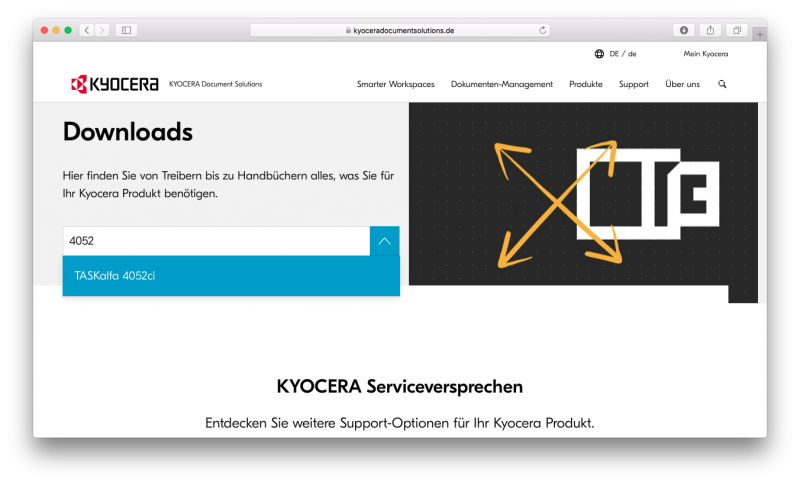Click the Downloads heading
Viewport: 800px width, 485px height.
click(128, 132)
